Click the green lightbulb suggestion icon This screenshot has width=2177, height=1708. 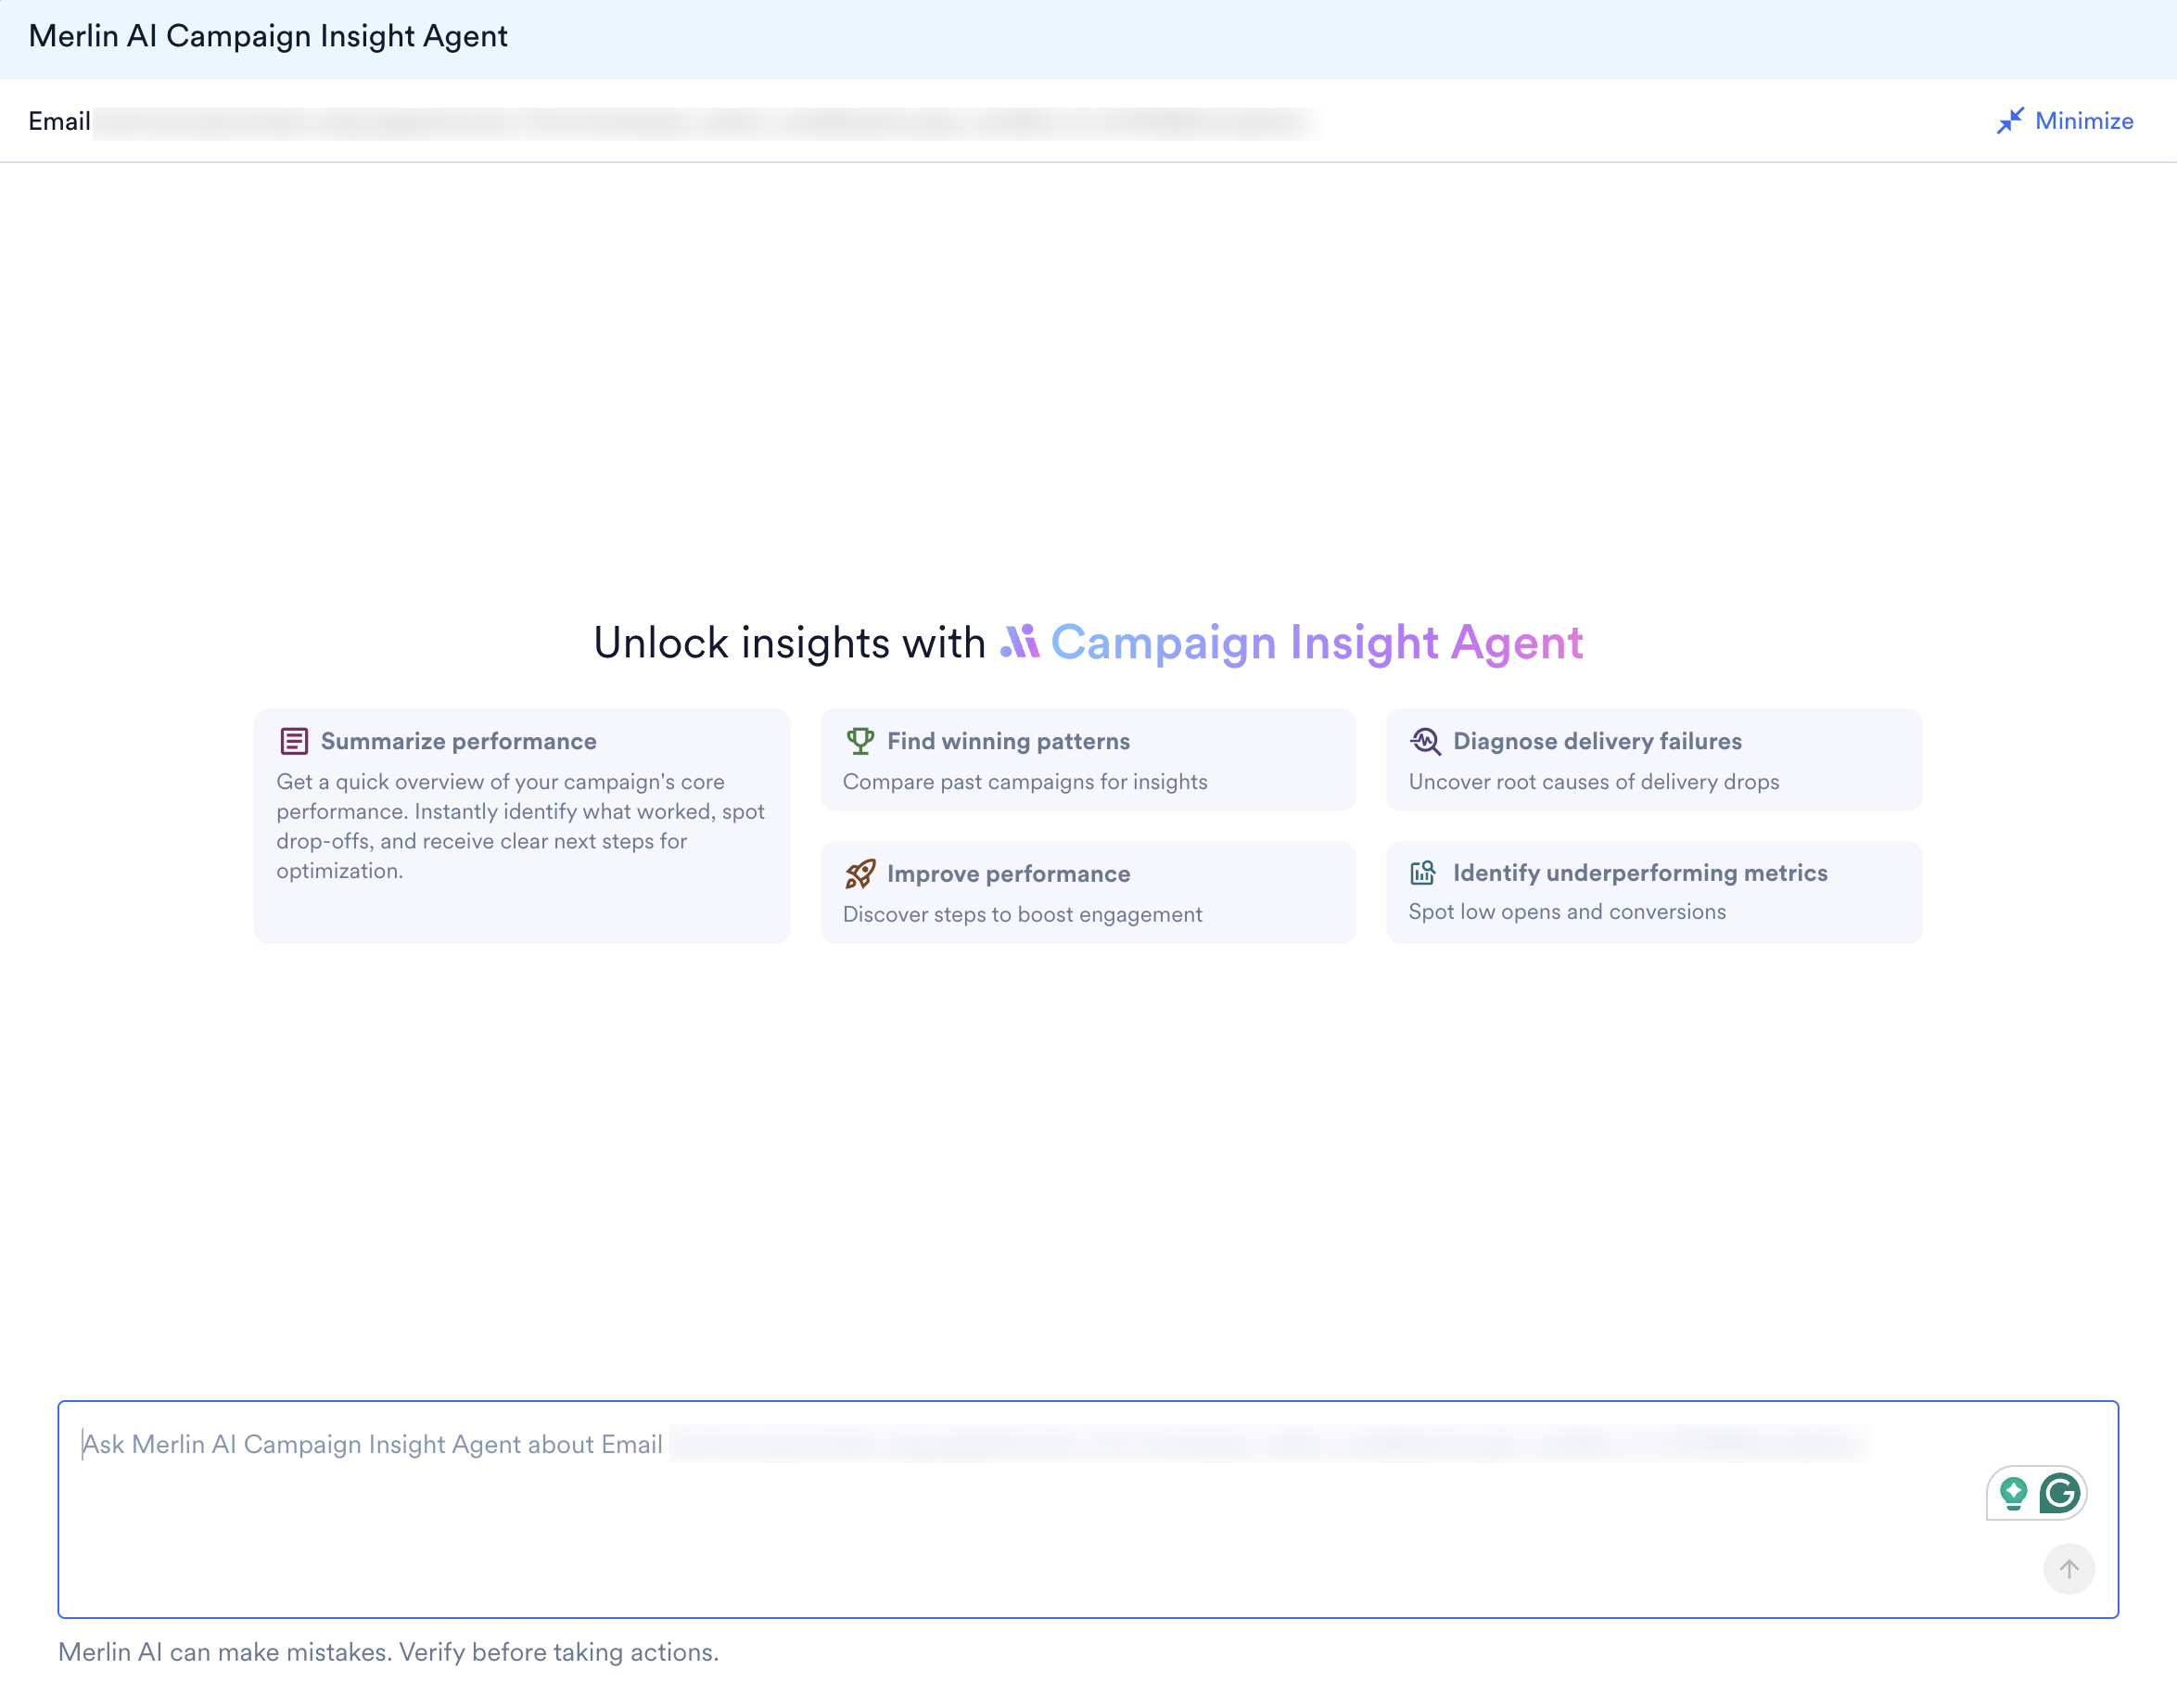[2013, 1494]
